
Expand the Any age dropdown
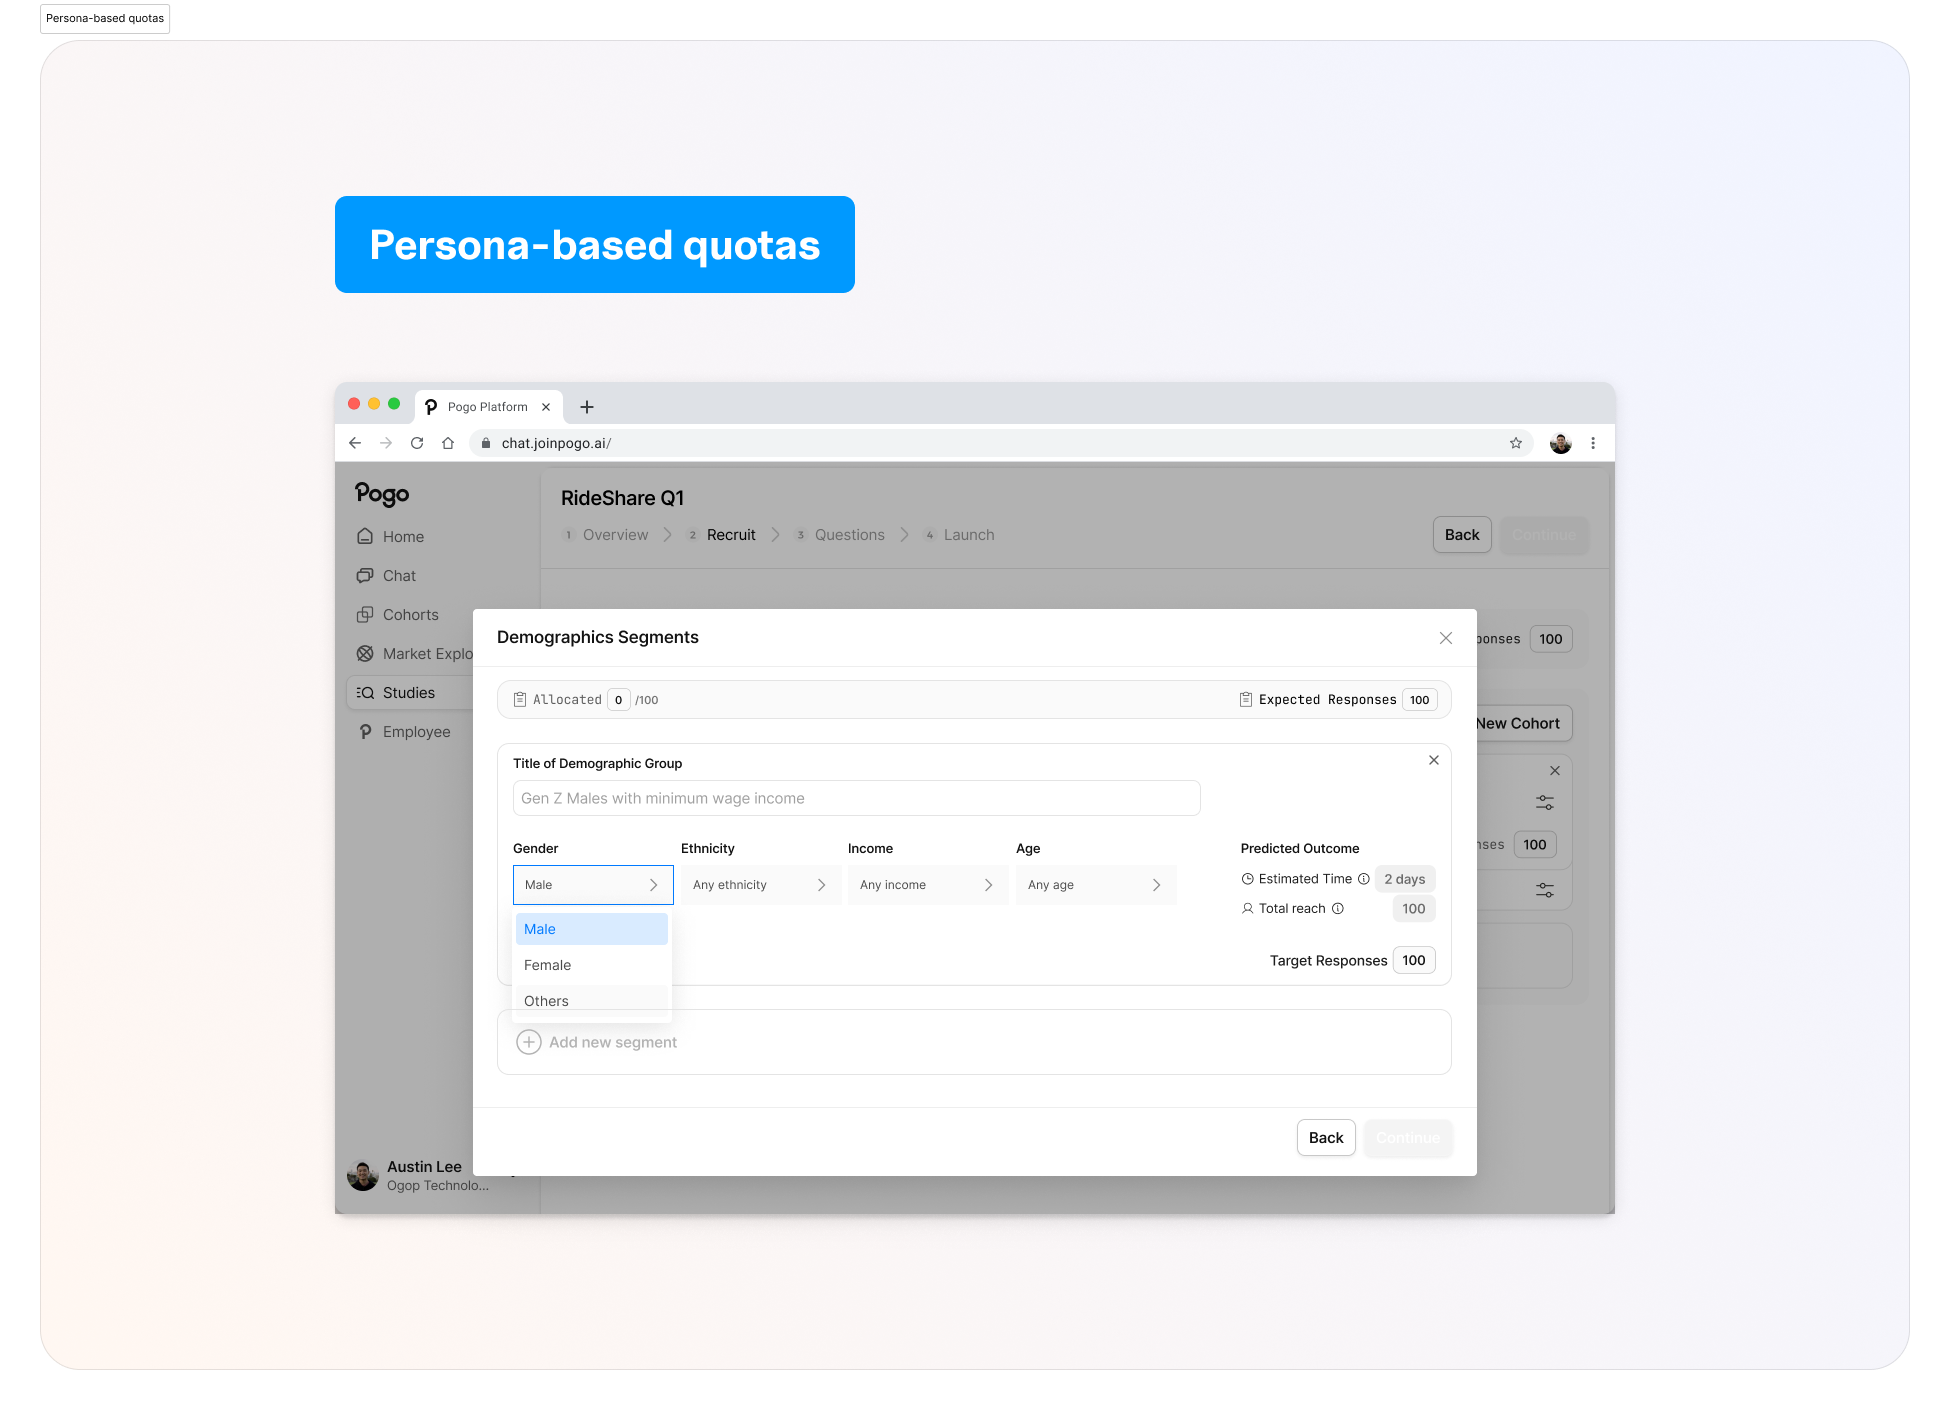click(x=1094, y=885)
